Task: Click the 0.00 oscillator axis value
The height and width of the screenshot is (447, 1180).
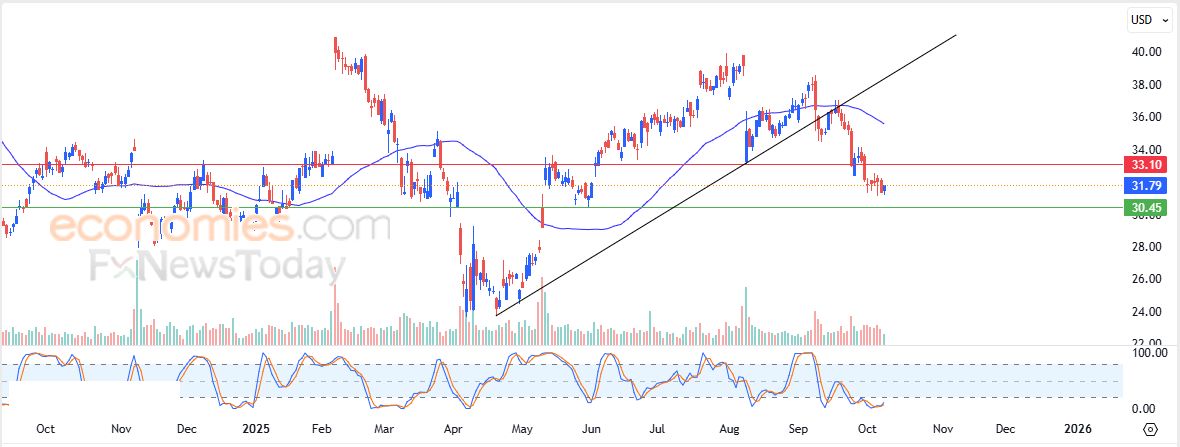Action: (x=1144, y=409)
